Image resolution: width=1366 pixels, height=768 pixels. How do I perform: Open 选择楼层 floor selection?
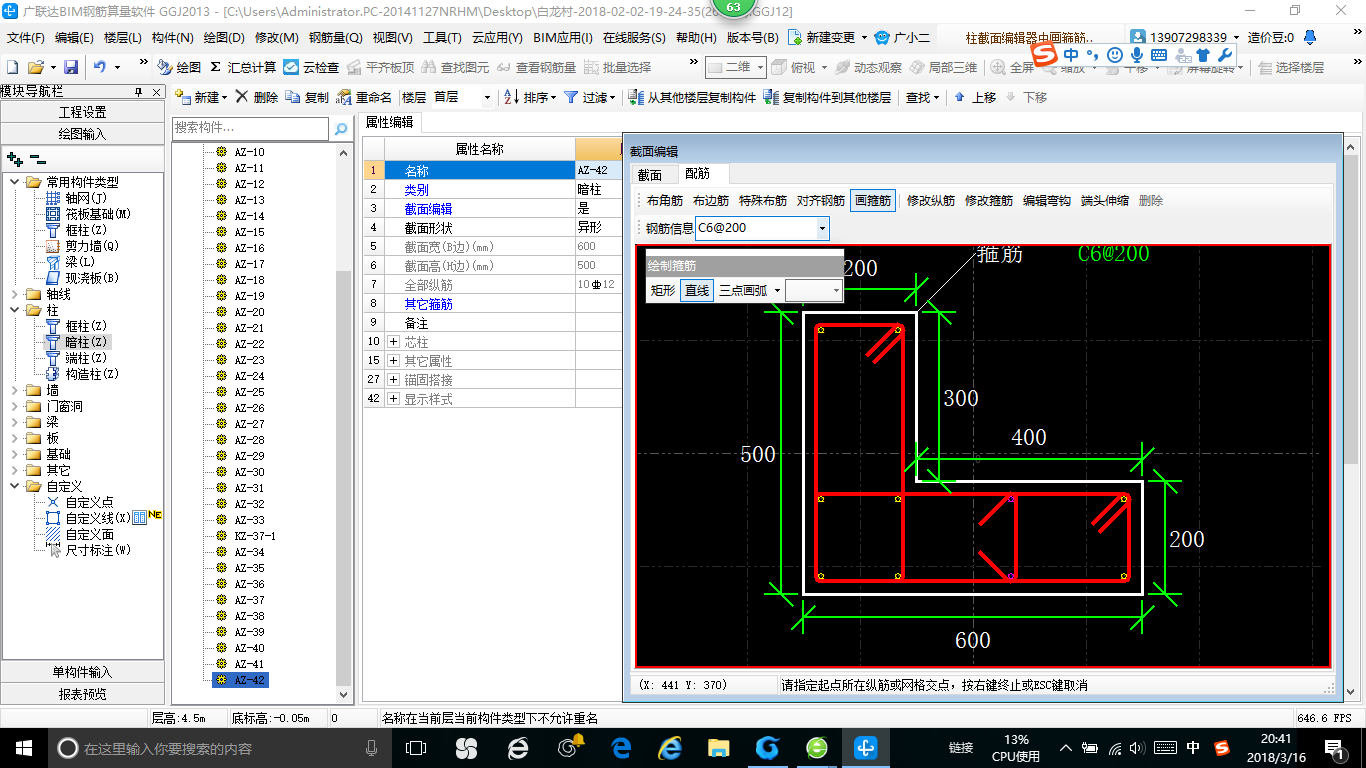click(1292, 67)
